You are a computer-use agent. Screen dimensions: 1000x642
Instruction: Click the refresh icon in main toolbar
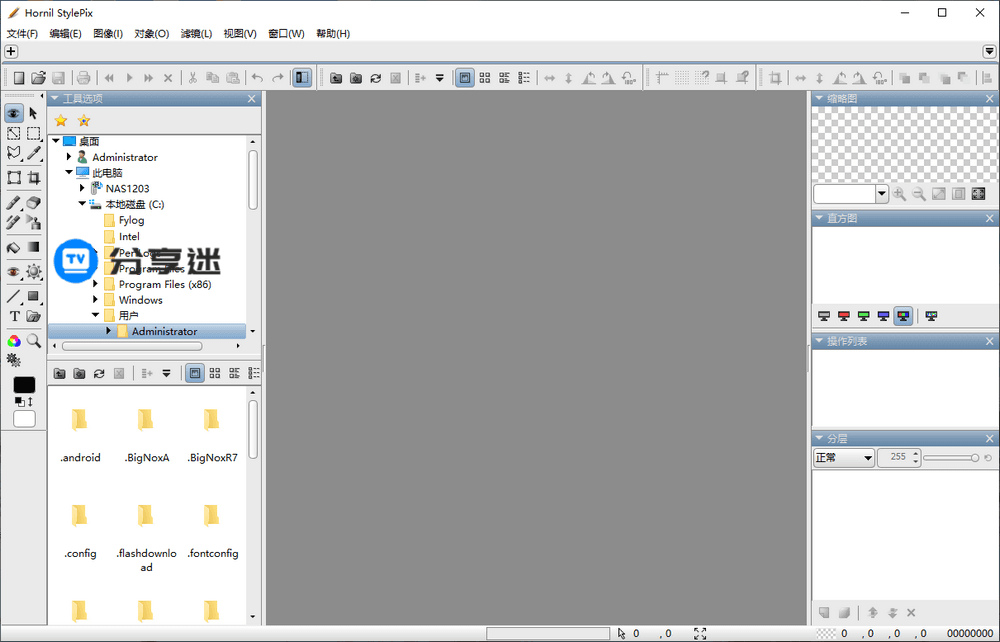click(376, 78)
